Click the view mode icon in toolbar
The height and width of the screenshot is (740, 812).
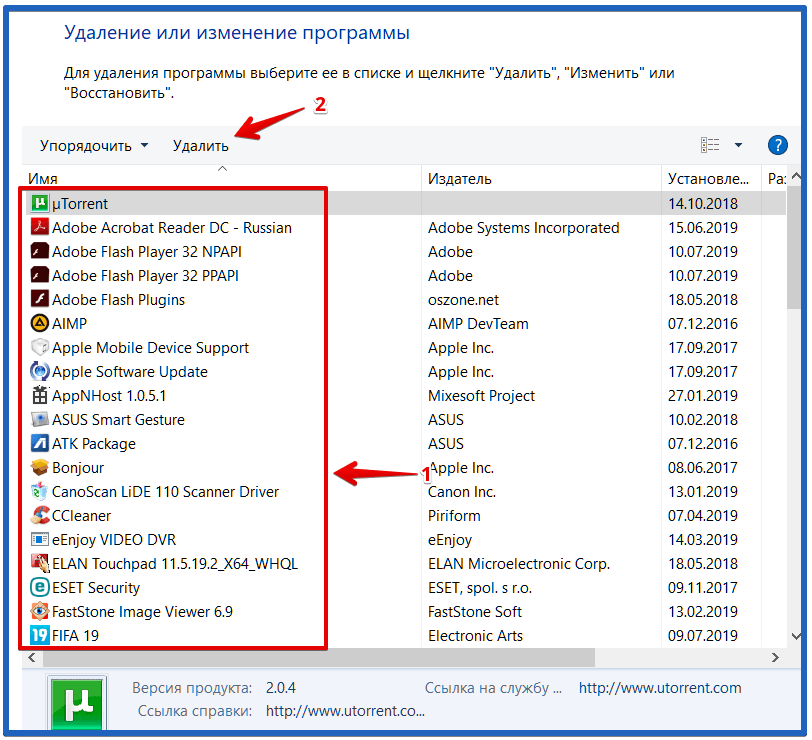click(x=710, y=145)
